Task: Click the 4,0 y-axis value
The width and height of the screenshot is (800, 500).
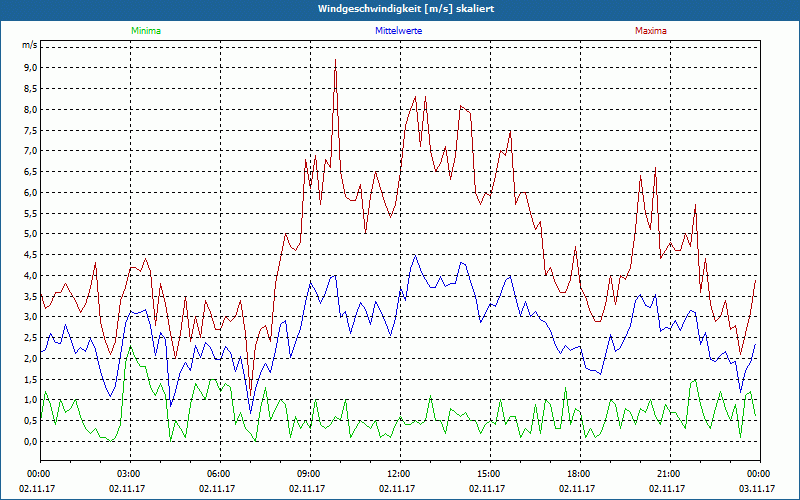Action: 30,276
